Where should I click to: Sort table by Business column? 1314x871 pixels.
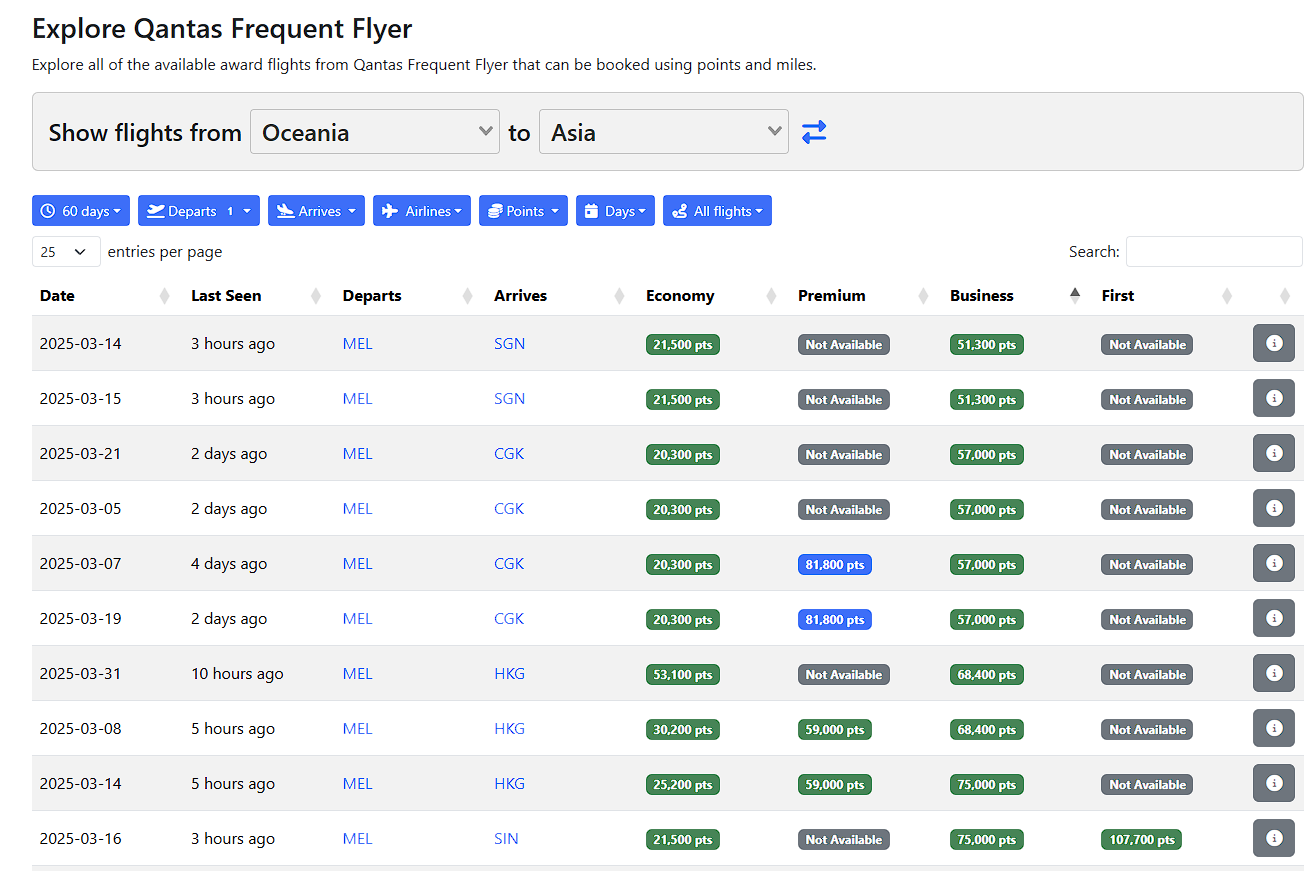click(x=1018, y=295)
